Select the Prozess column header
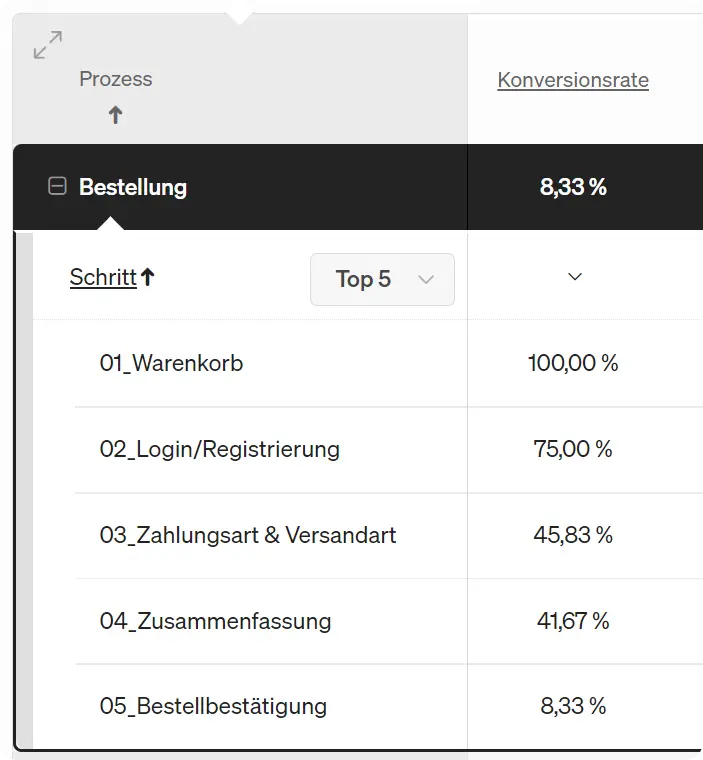The height and width of the screenshot is (760, 703). pos(116,79)
